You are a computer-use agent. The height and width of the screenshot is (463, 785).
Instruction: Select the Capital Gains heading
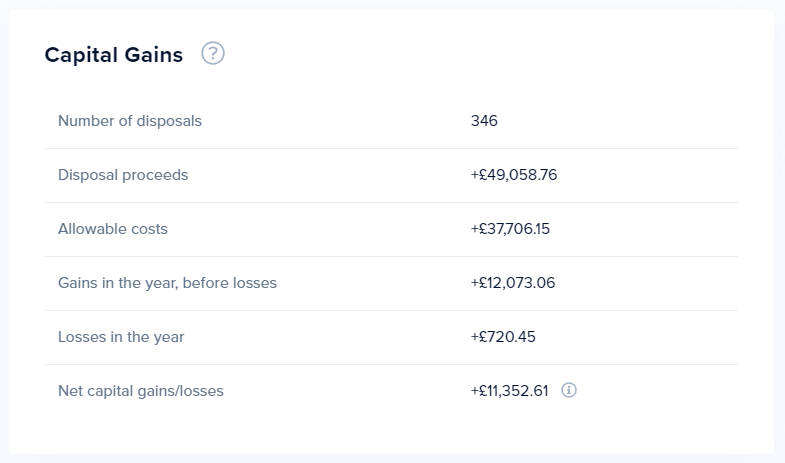pos(114,55)
